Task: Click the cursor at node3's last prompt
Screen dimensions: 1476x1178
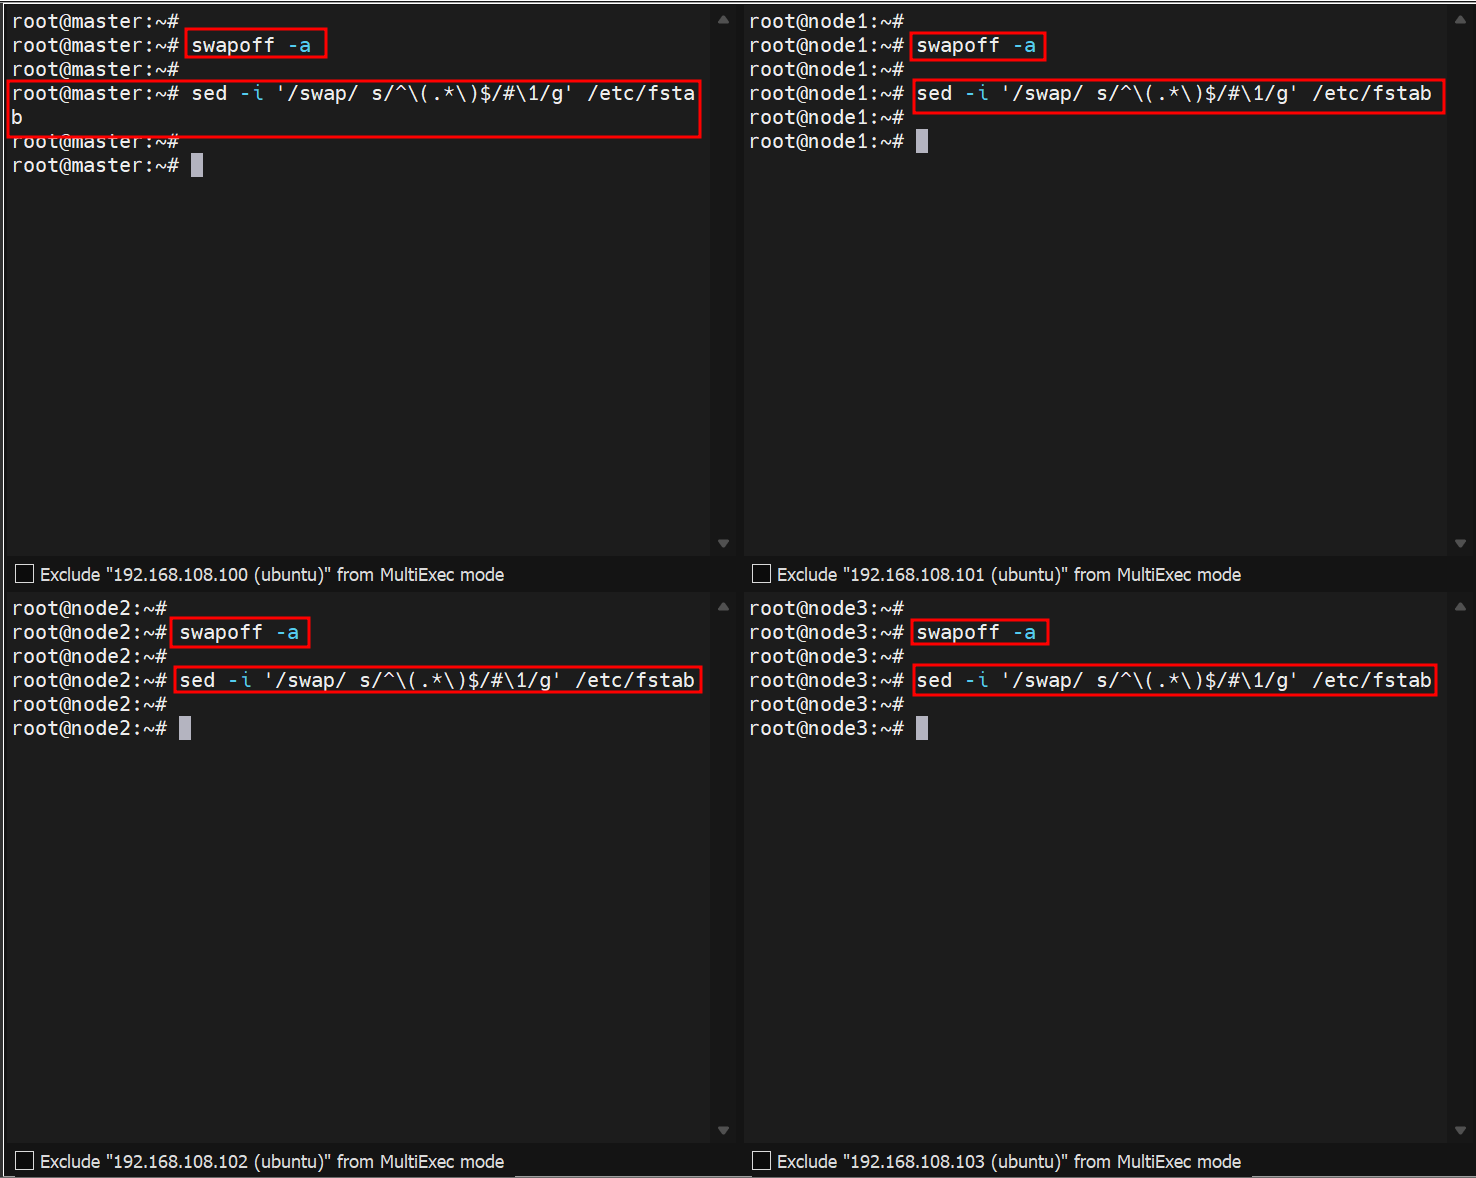Action: 922,728
